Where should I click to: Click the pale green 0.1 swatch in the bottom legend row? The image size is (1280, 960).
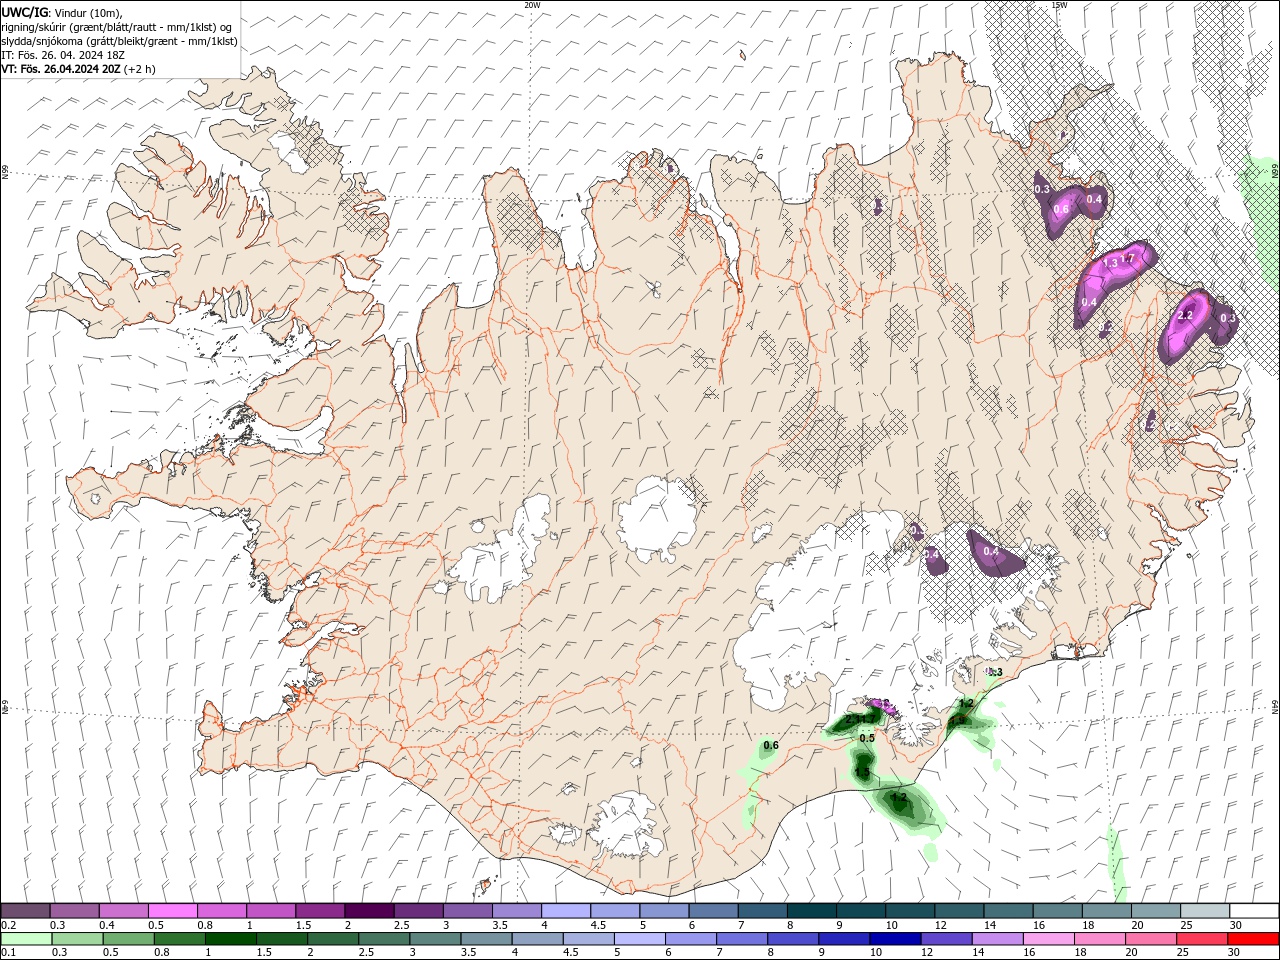point(26,939)
